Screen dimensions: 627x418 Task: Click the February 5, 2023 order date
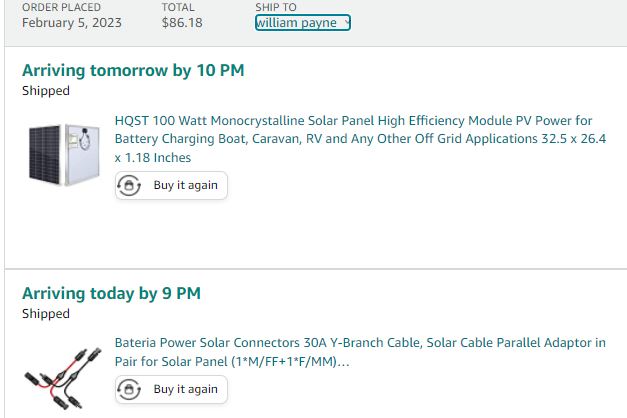72,23
